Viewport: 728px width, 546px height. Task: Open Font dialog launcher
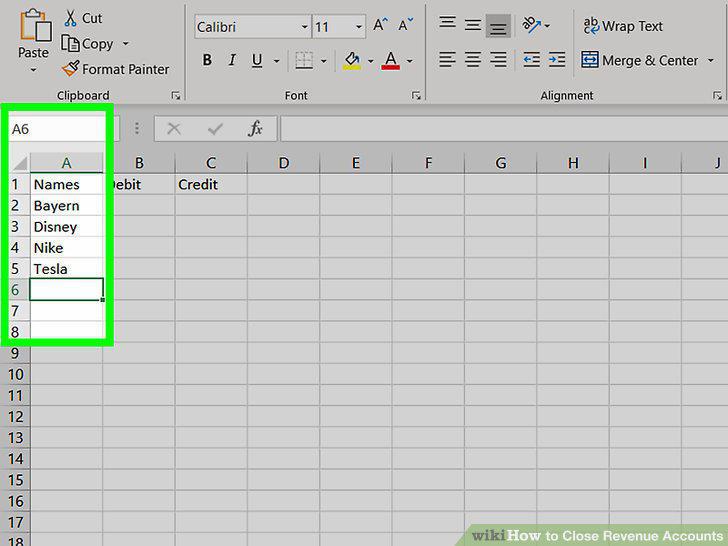(416, 96)
